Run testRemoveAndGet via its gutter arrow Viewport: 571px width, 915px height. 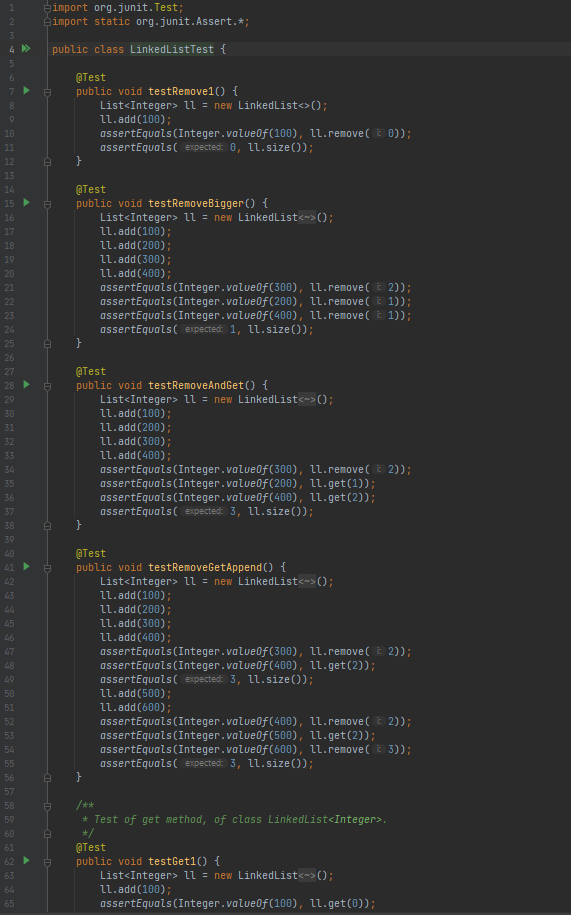(x=26, y=385)
